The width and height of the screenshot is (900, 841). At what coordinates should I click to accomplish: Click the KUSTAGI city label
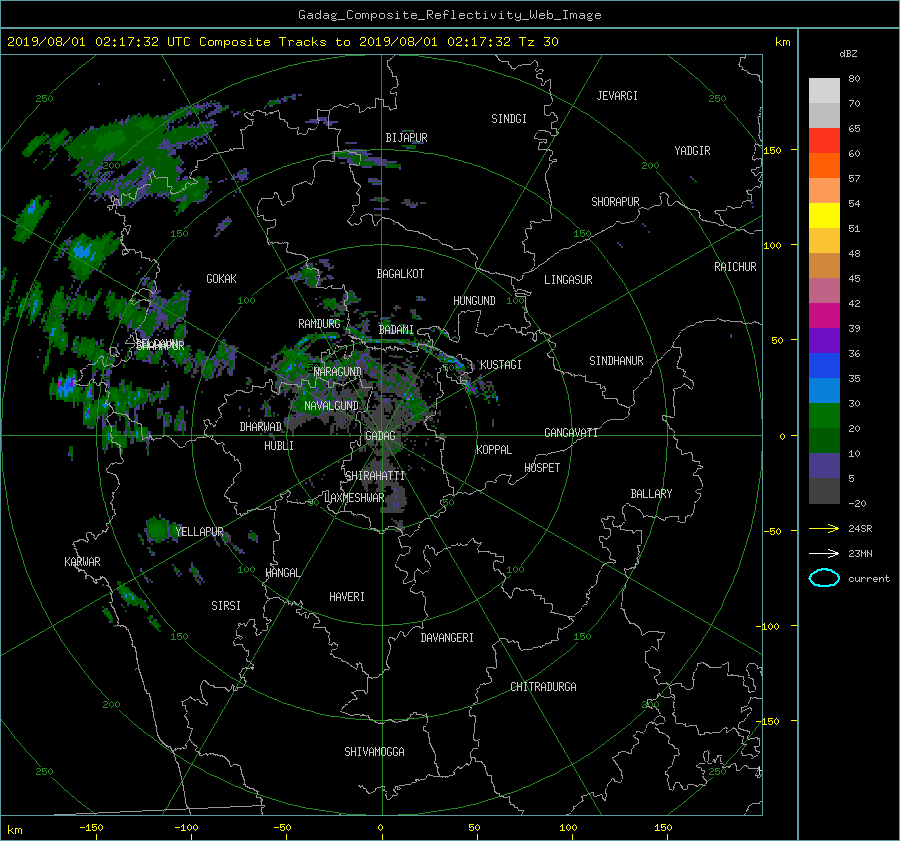pyautogui.click(x=501, y=365)
